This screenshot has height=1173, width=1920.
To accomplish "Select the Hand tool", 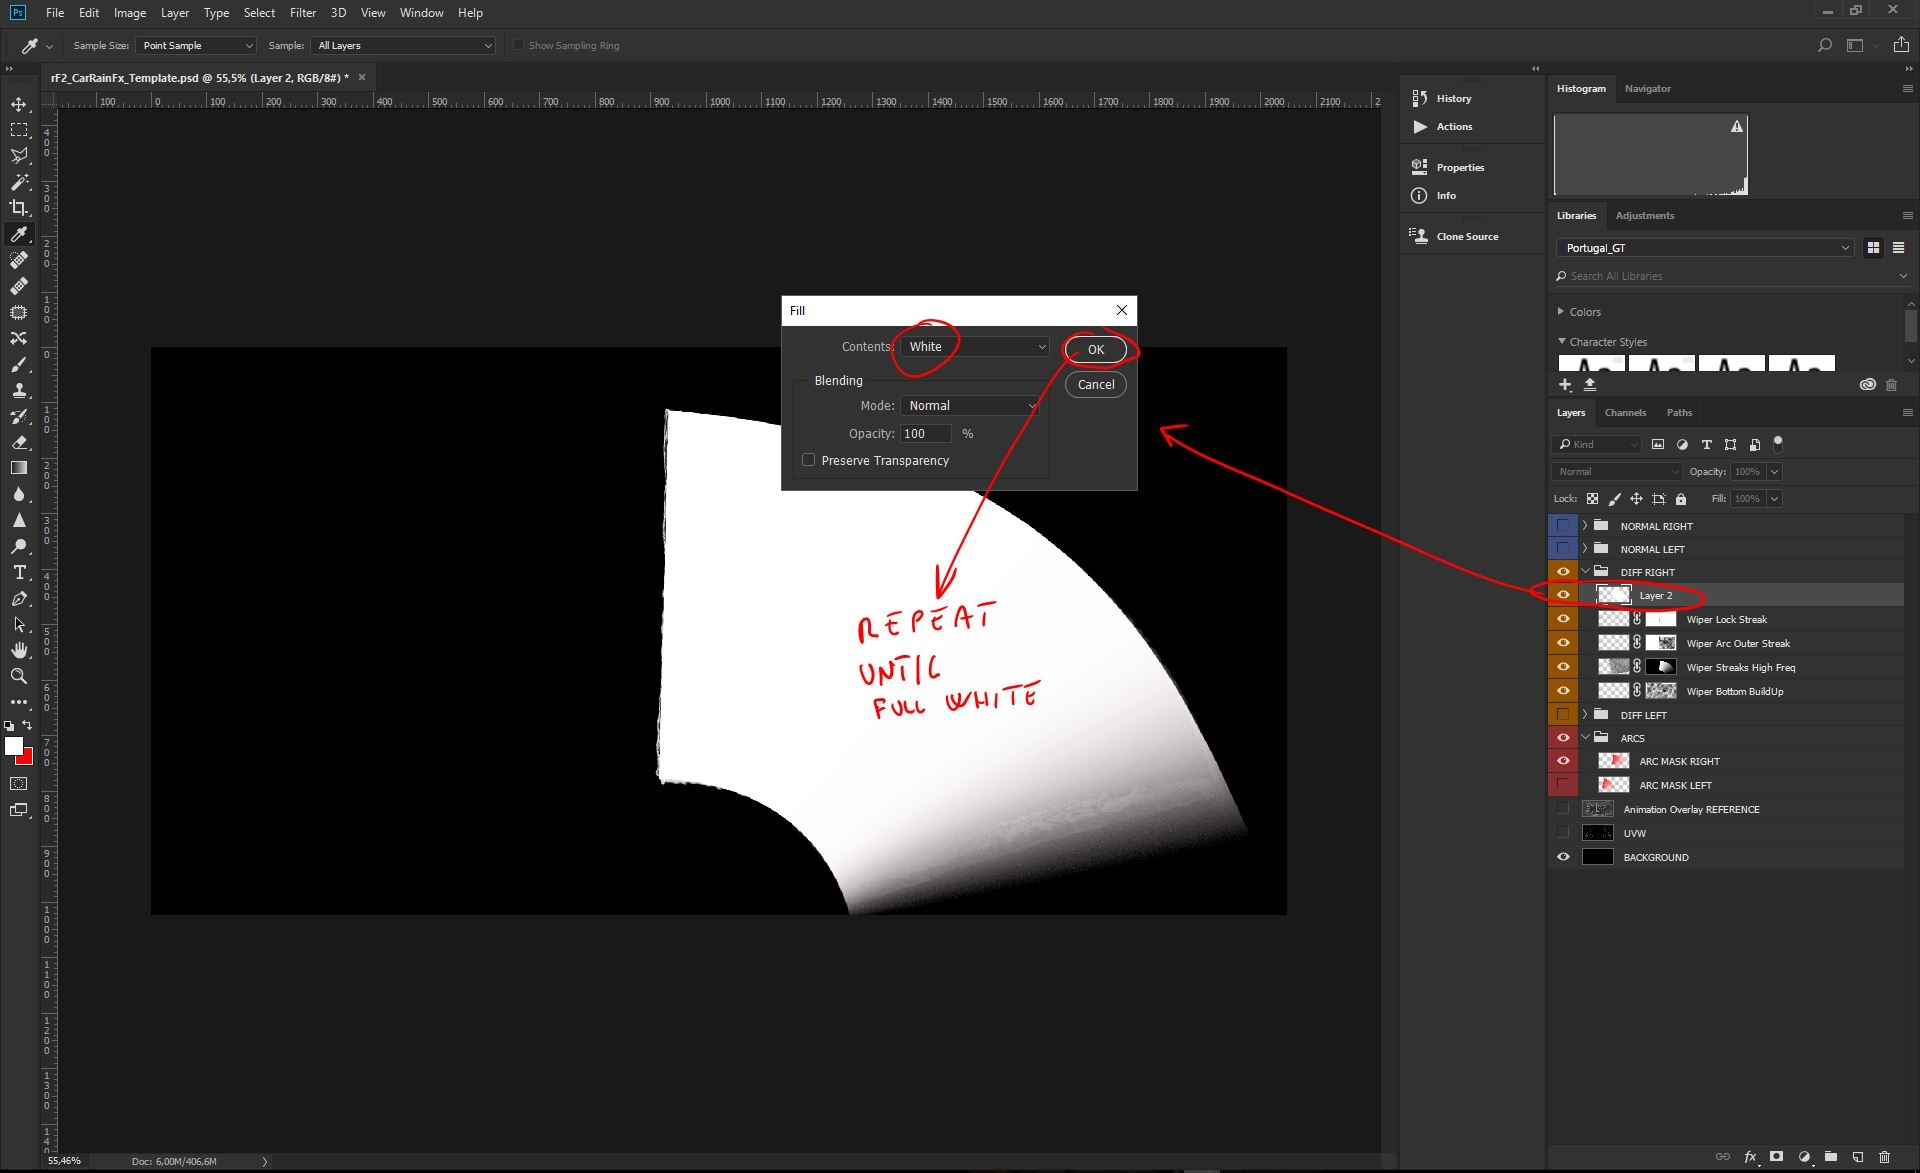I will point(19,650).
